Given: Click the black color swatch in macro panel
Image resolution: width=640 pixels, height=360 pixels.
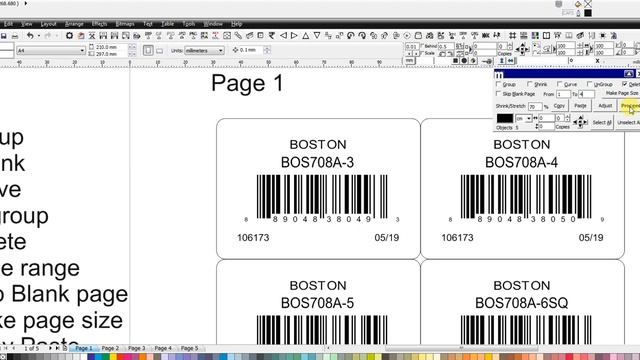Looking at the screenshot, I should tap(504, 118).
